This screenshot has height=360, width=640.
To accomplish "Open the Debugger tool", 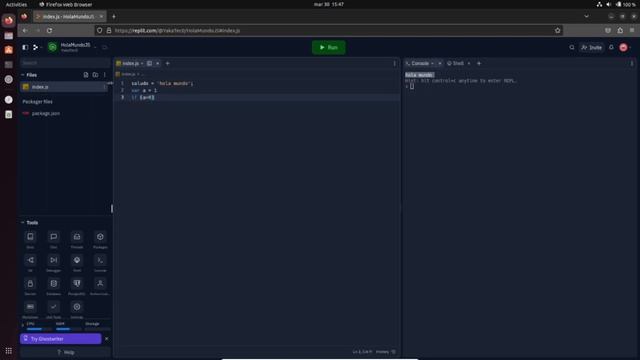I will pos(53,263).
